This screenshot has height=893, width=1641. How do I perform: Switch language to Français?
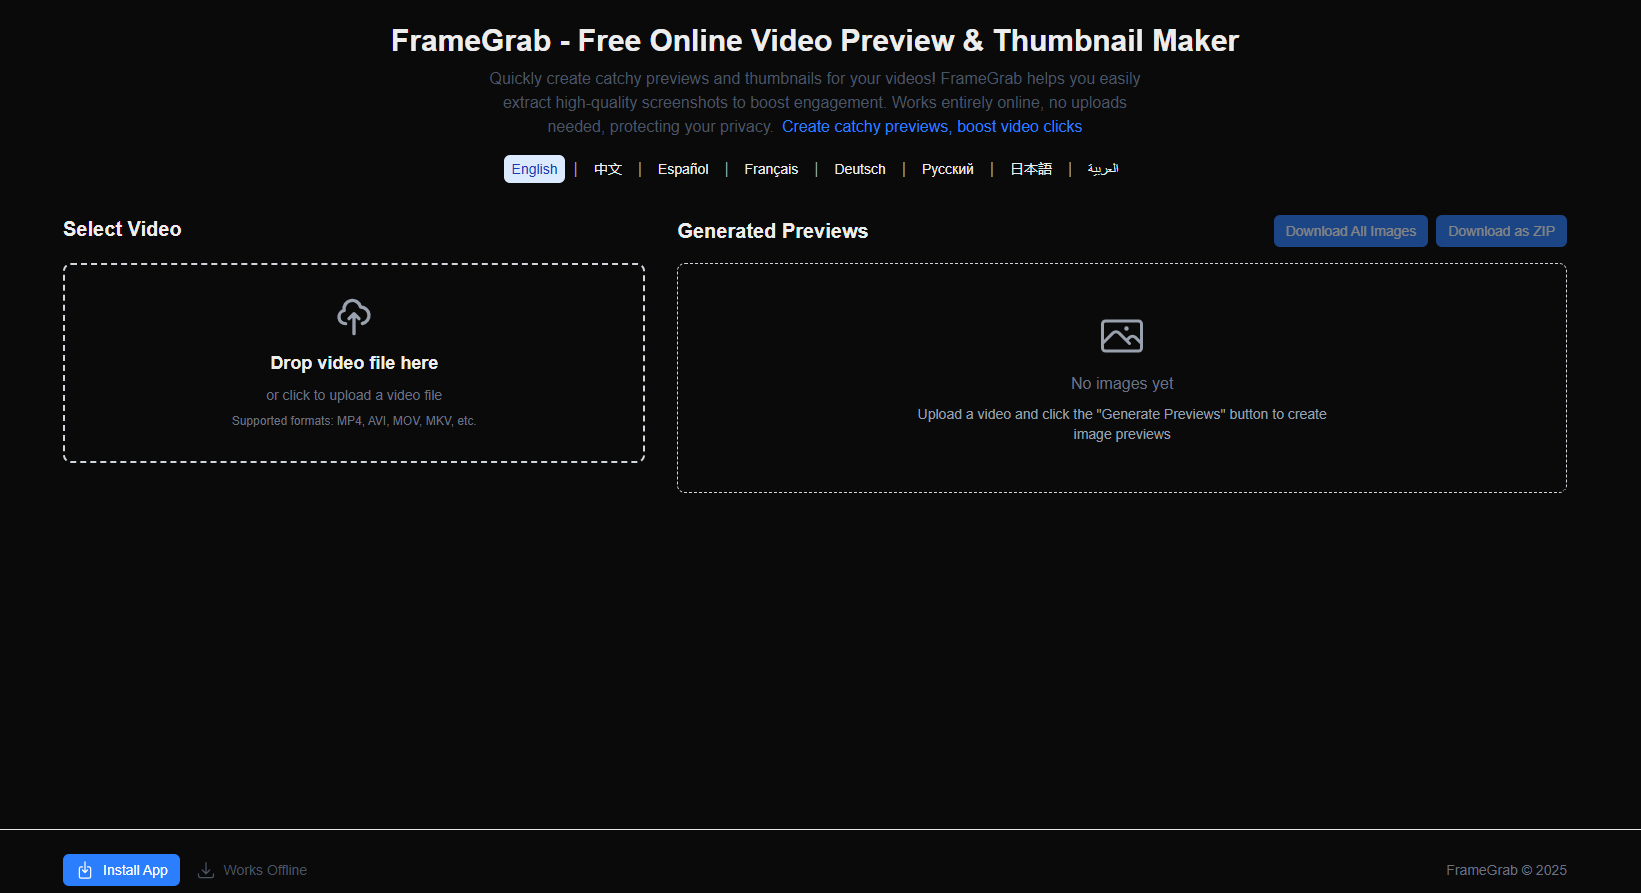pos(771,169)
